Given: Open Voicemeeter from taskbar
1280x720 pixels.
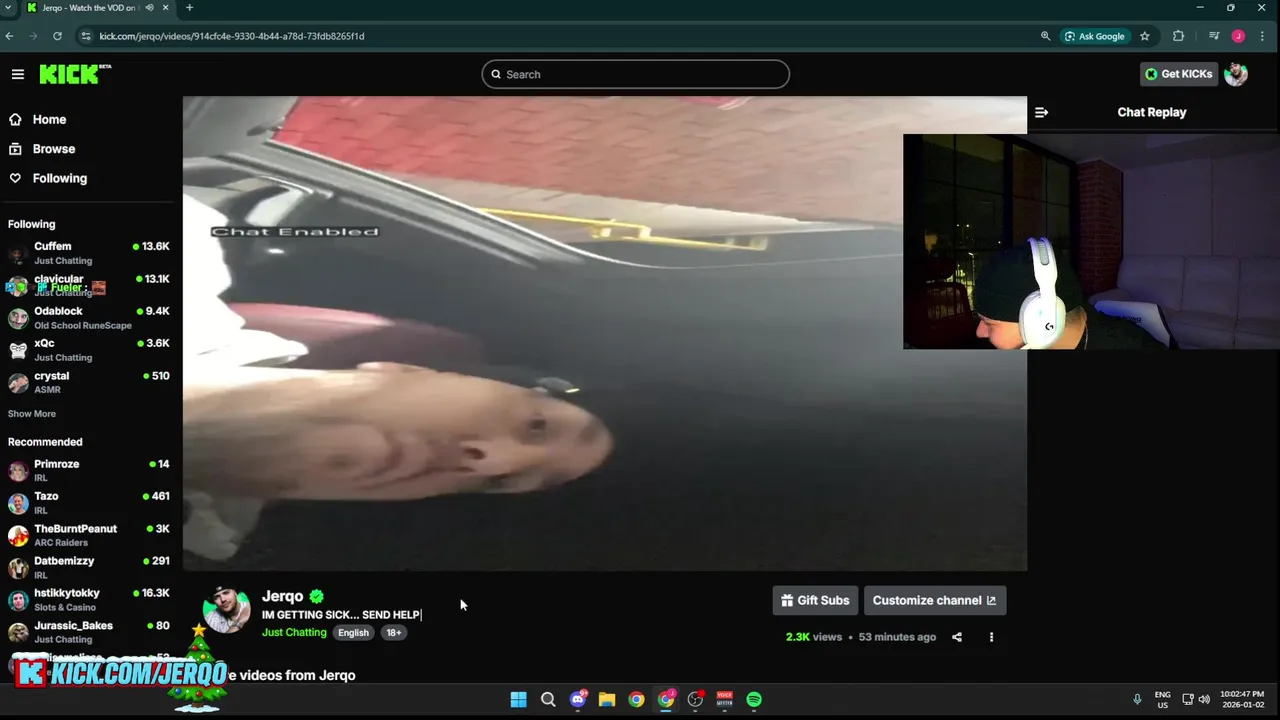Looking at the screenshot, I should [x=725, y=699].
